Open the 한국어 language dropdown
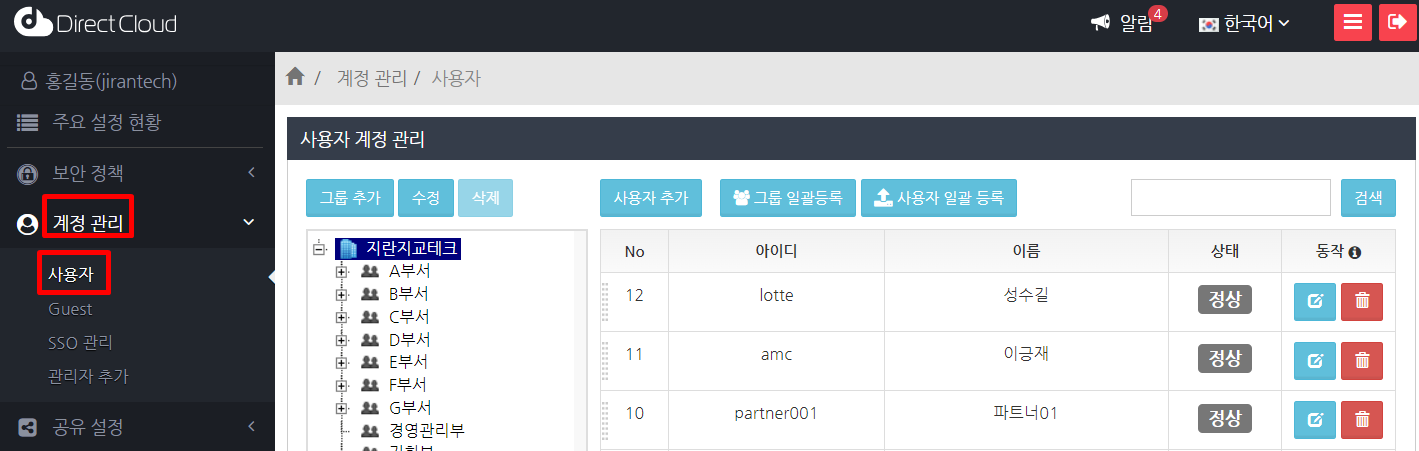 1244,23
